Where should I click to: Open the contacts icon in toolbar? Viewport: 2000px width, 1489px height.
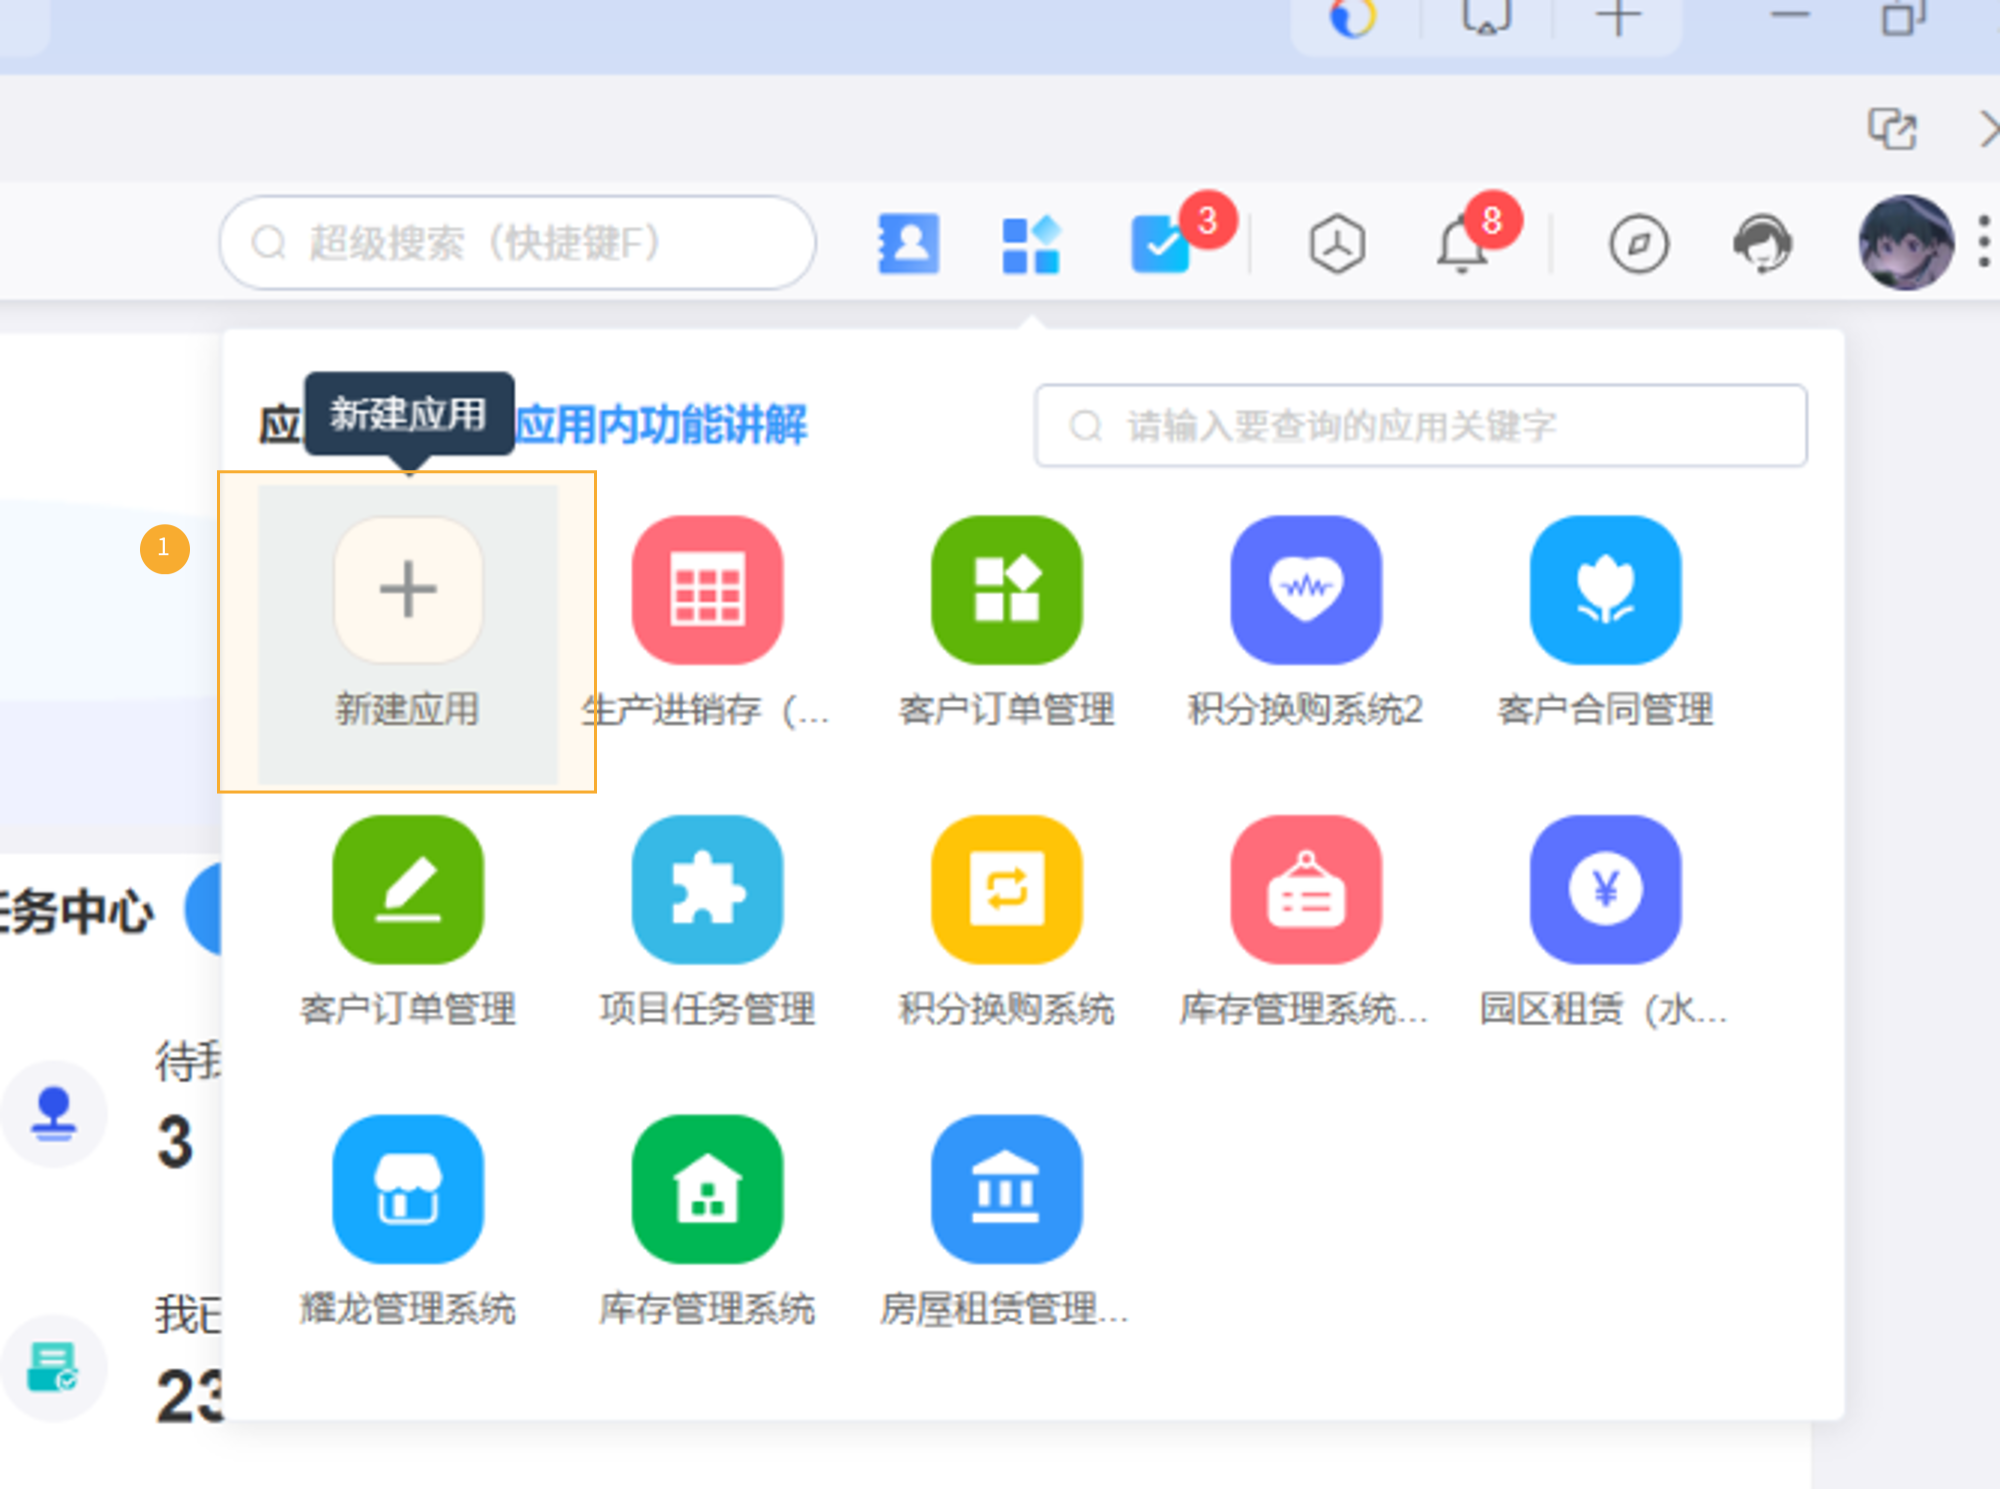point(908,243)
